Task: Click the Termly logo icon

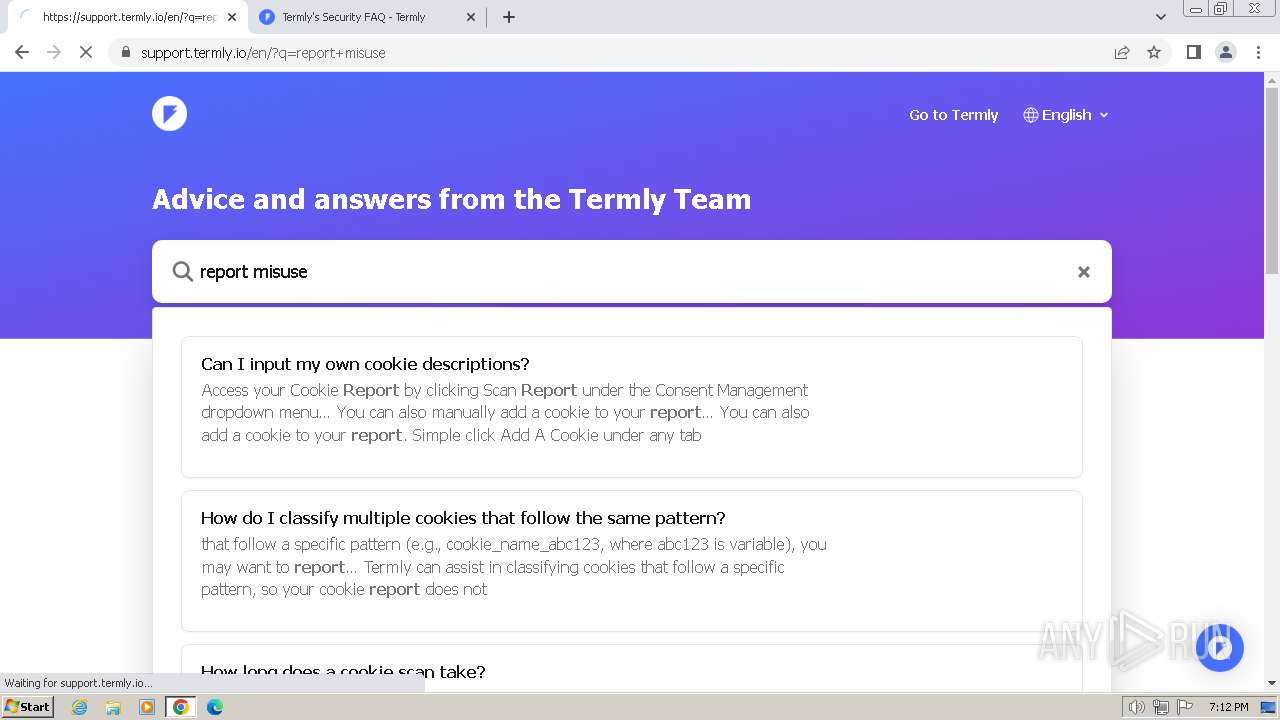Action: tap(169, 114)
